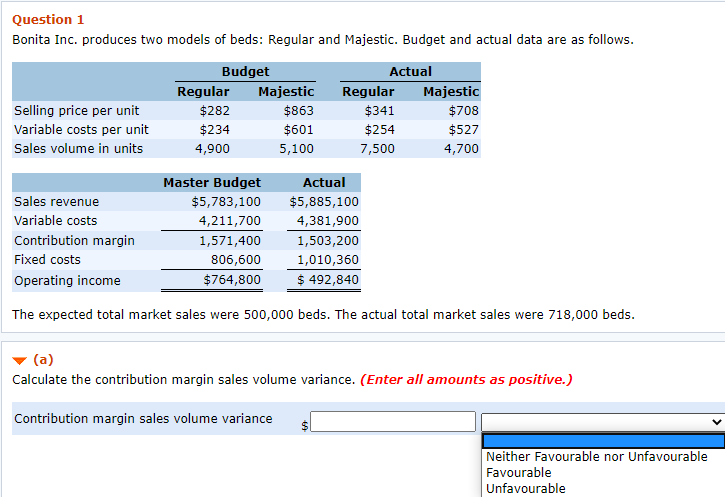Click actual Majestic variable cost '$527'
The width and height of the screenshot is (725, 497).
pos(463,130)
